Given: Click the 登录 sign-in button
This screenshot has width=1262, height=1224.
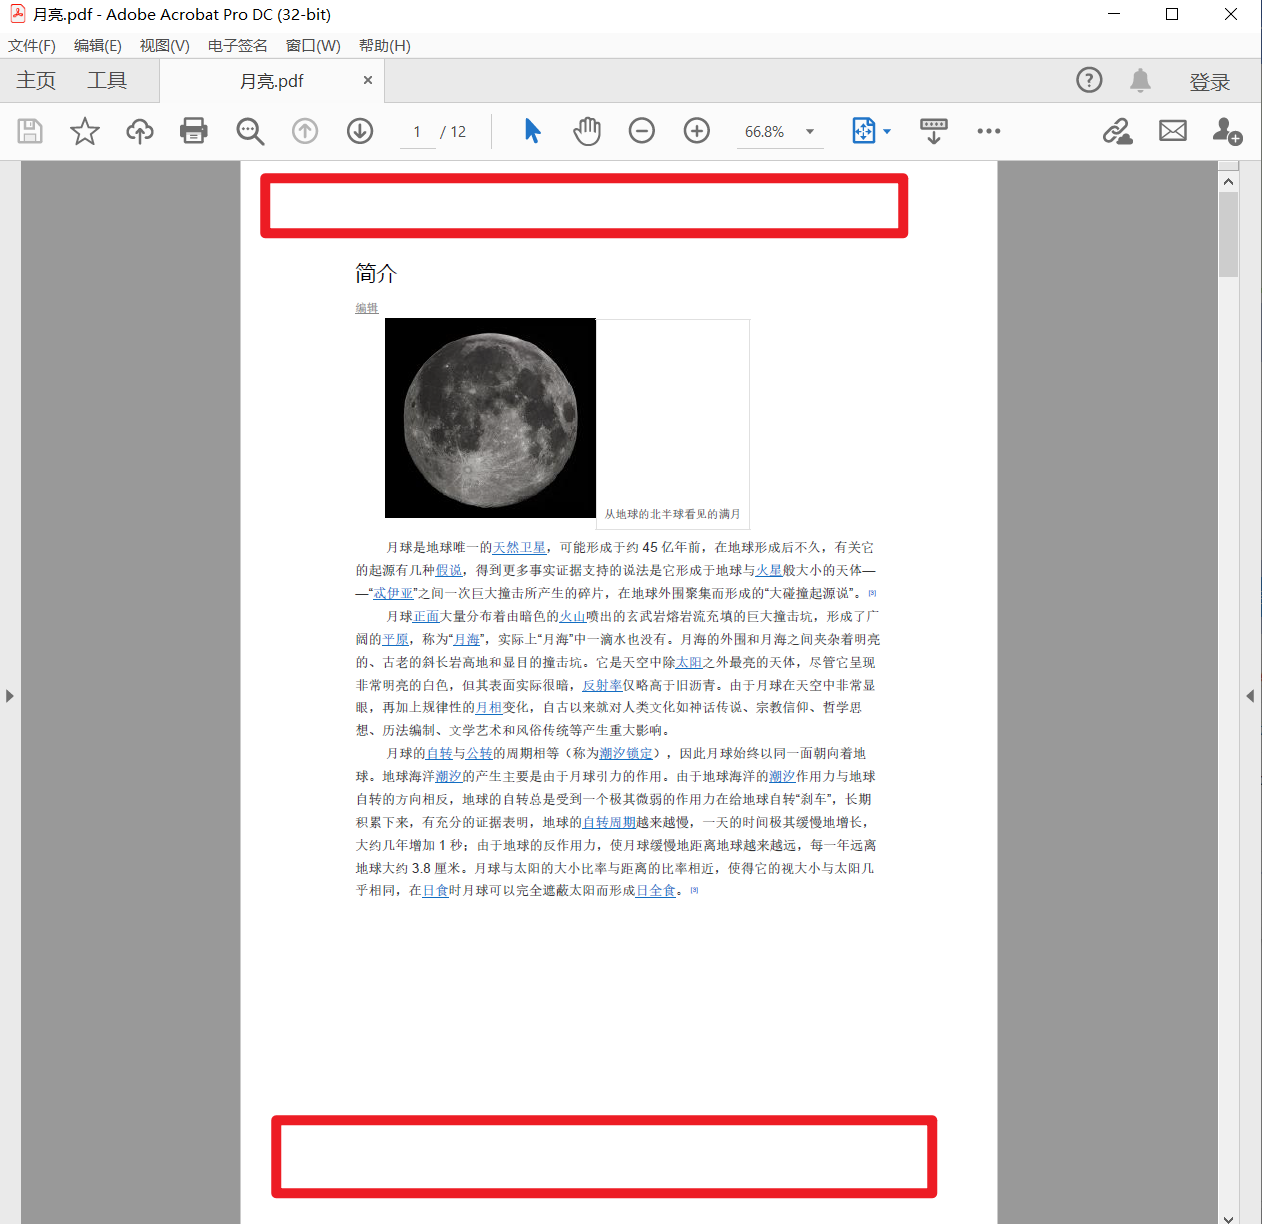Looking at the screenshot, I should click(x=1209, y=81).
